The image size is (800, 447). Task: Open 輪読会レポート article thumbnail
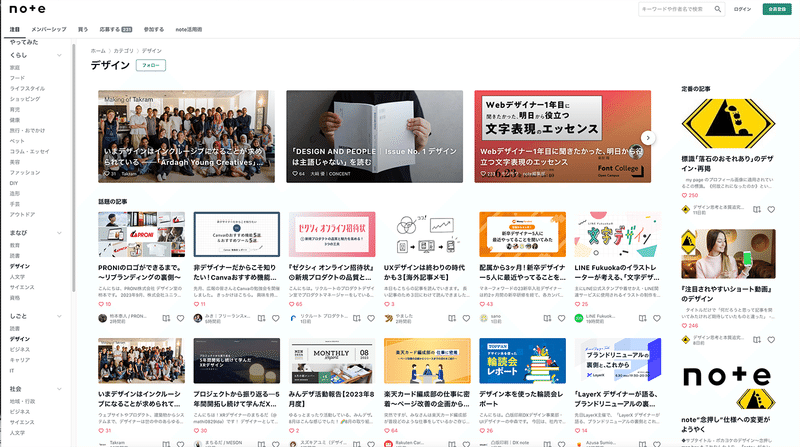[522, 360]
